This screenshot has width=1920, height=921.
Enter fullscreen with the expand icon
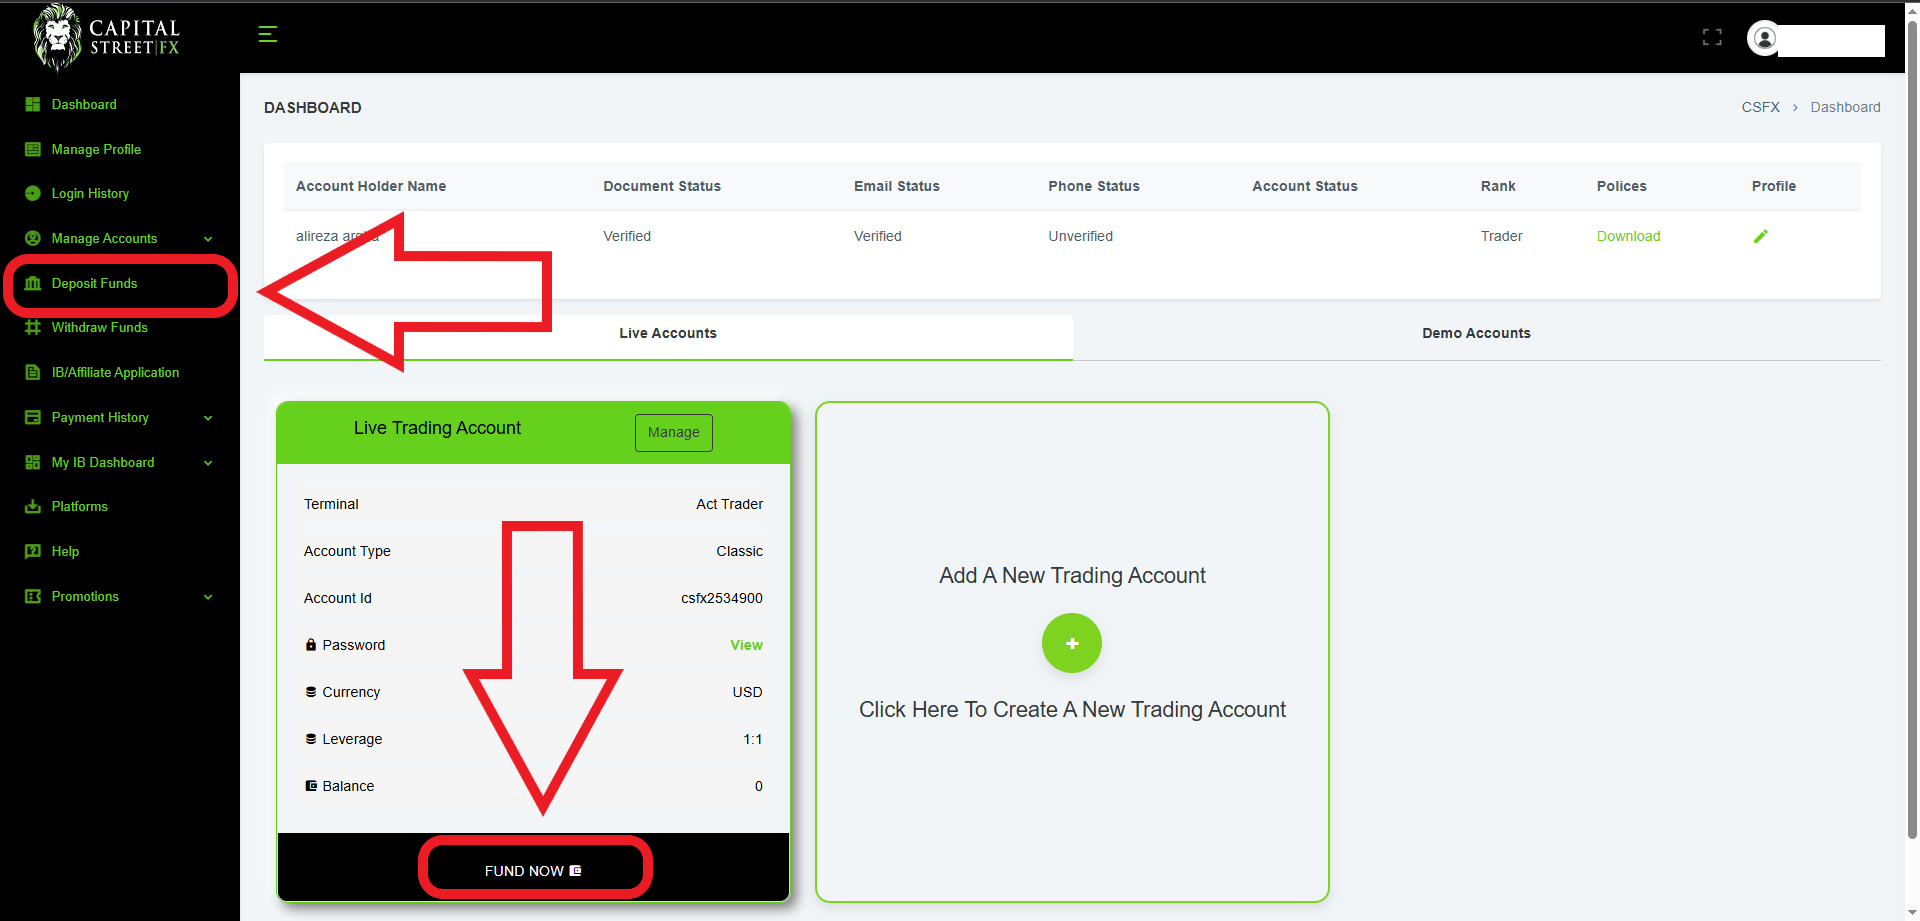[1712, 37]
